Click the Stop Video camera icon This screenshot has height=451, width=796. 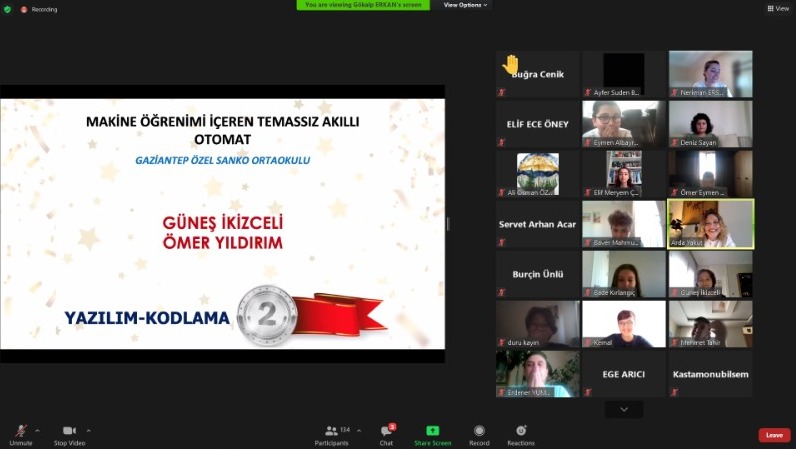point(69,431)
